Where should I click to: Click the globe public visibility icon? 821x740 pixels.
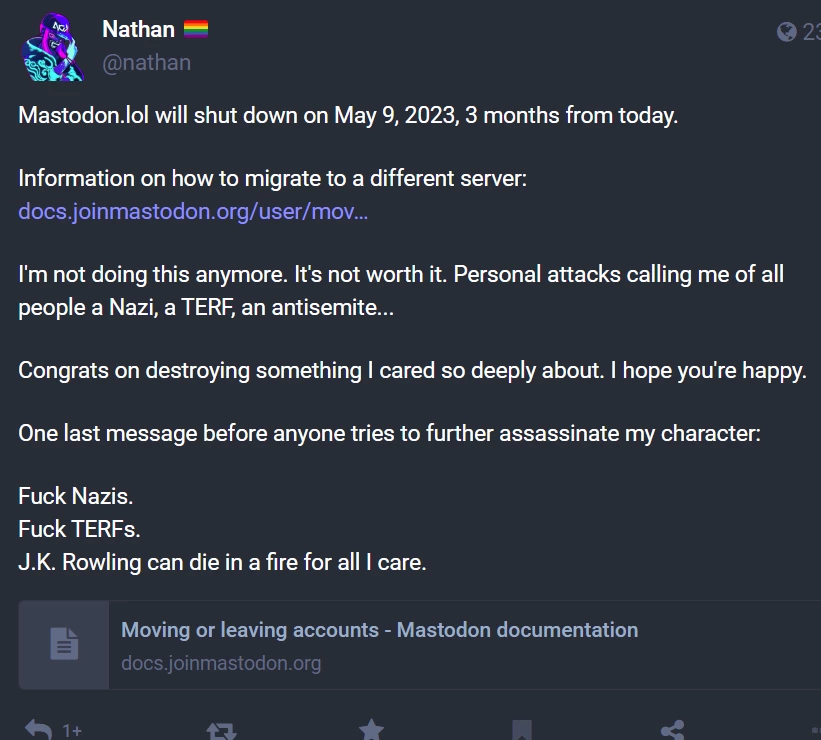point(786,32)
